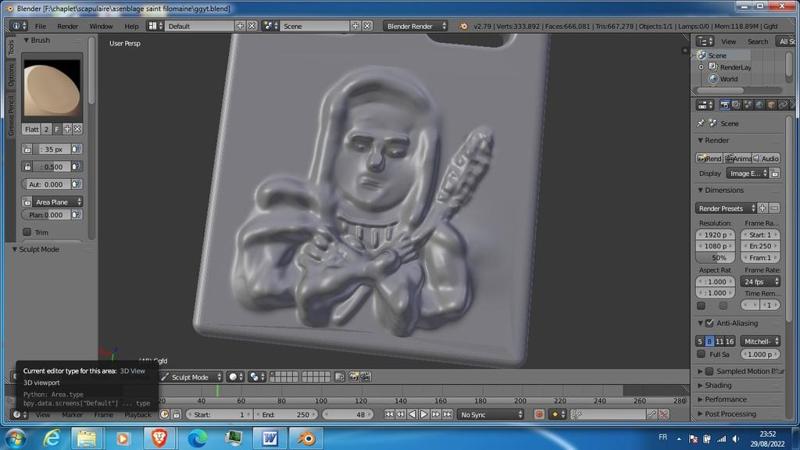Remove a render preset
The height and width of the screenshot is (450, 800).
tap(774, 208)
